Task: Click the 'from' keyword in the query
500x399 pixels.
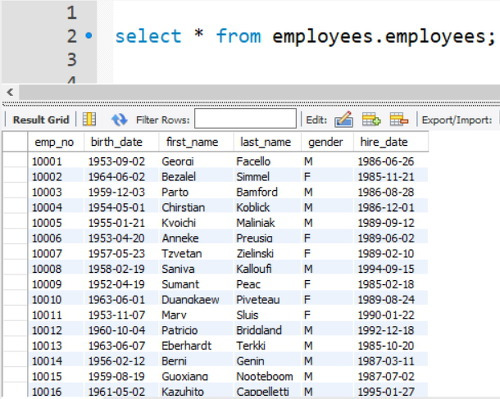Action: (239, 36)
